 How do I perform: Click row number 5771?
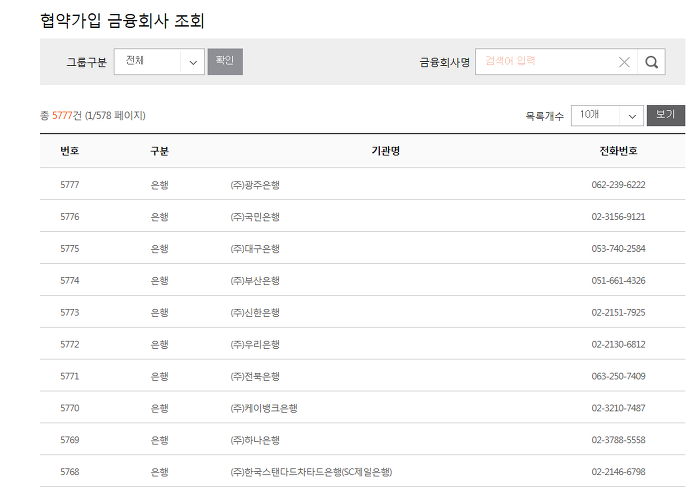click(70, 376)
